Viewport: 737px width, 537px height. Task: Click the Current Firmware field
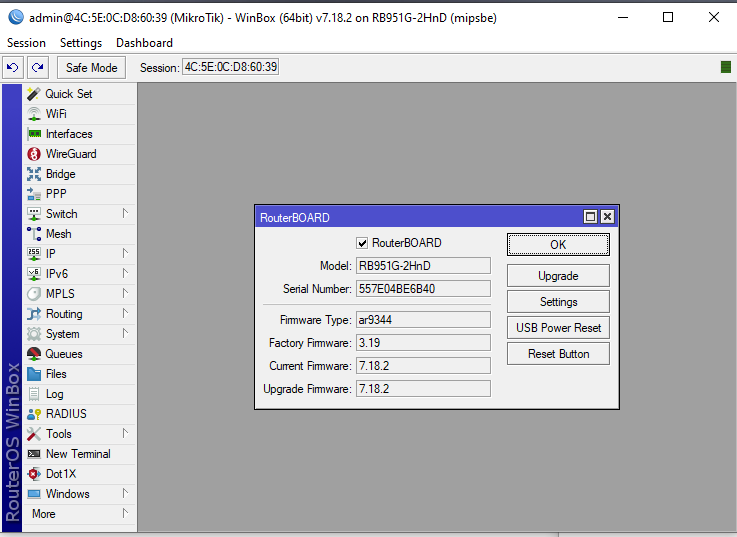click(x=423, y=366)
